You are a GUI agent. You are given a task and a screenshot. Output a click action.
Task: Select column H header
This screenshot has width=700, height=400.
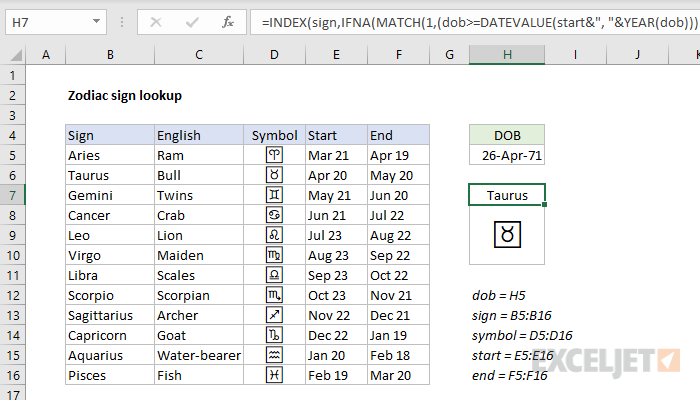click(507, 55)
